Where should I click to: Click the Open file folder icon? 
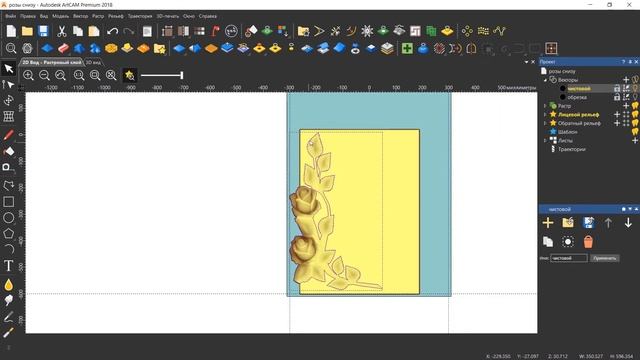point(27,31)
